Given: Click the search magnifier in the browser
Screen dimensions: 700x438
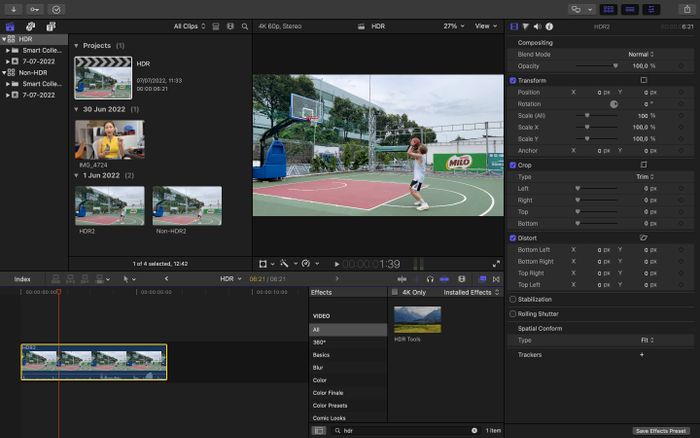Looking at the screenshot, I should (244, 26).
